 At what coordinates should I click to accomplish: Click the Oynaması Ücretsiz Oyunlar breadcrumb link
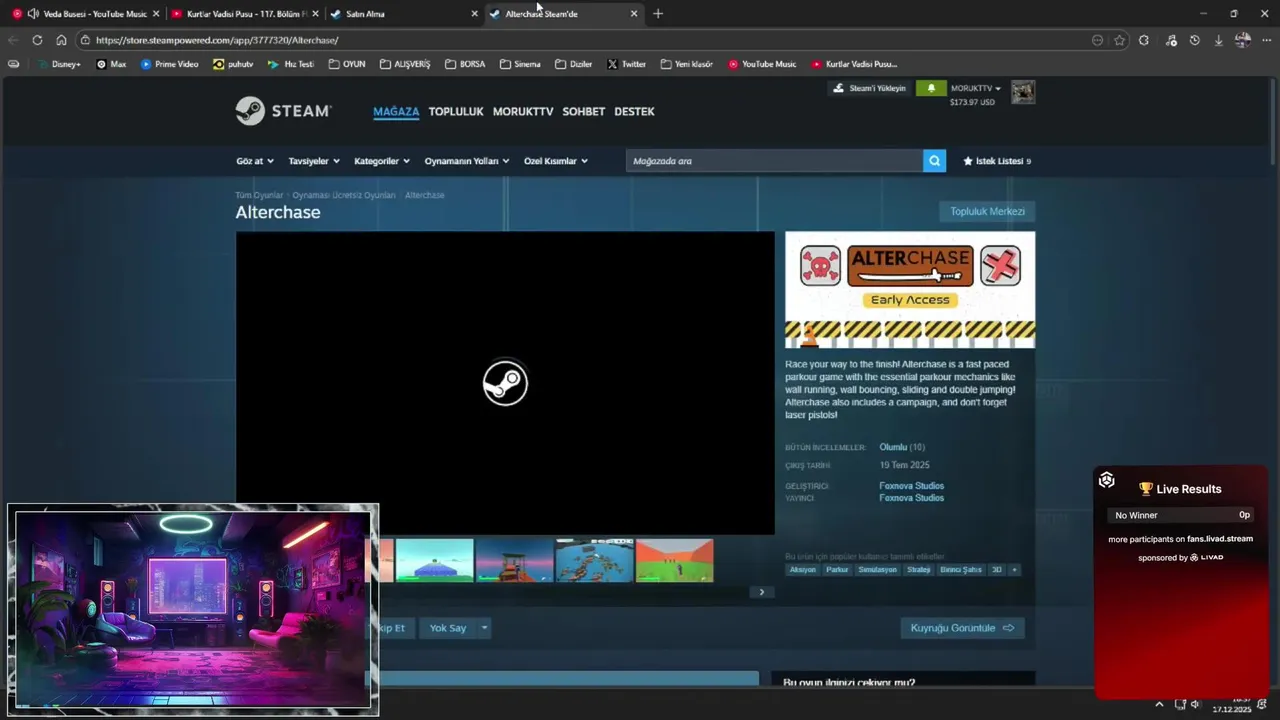pos(344,195)
